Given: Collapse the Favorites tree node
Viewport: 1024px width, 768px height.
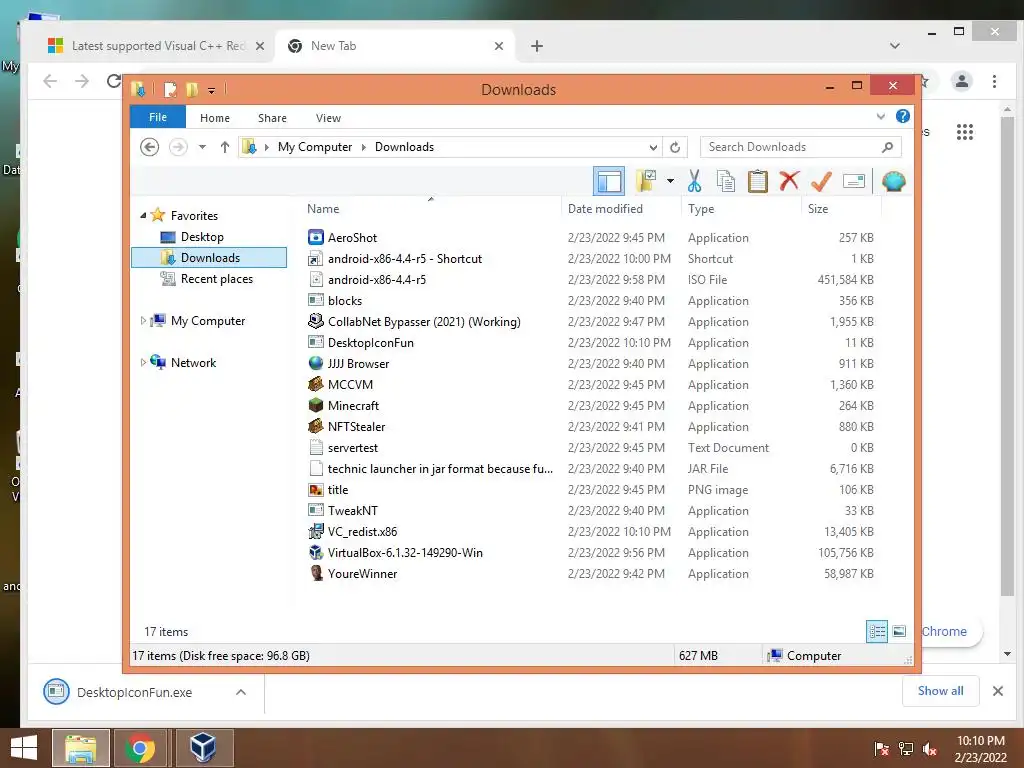Looking at the screenshot, I should pos(143,215).
